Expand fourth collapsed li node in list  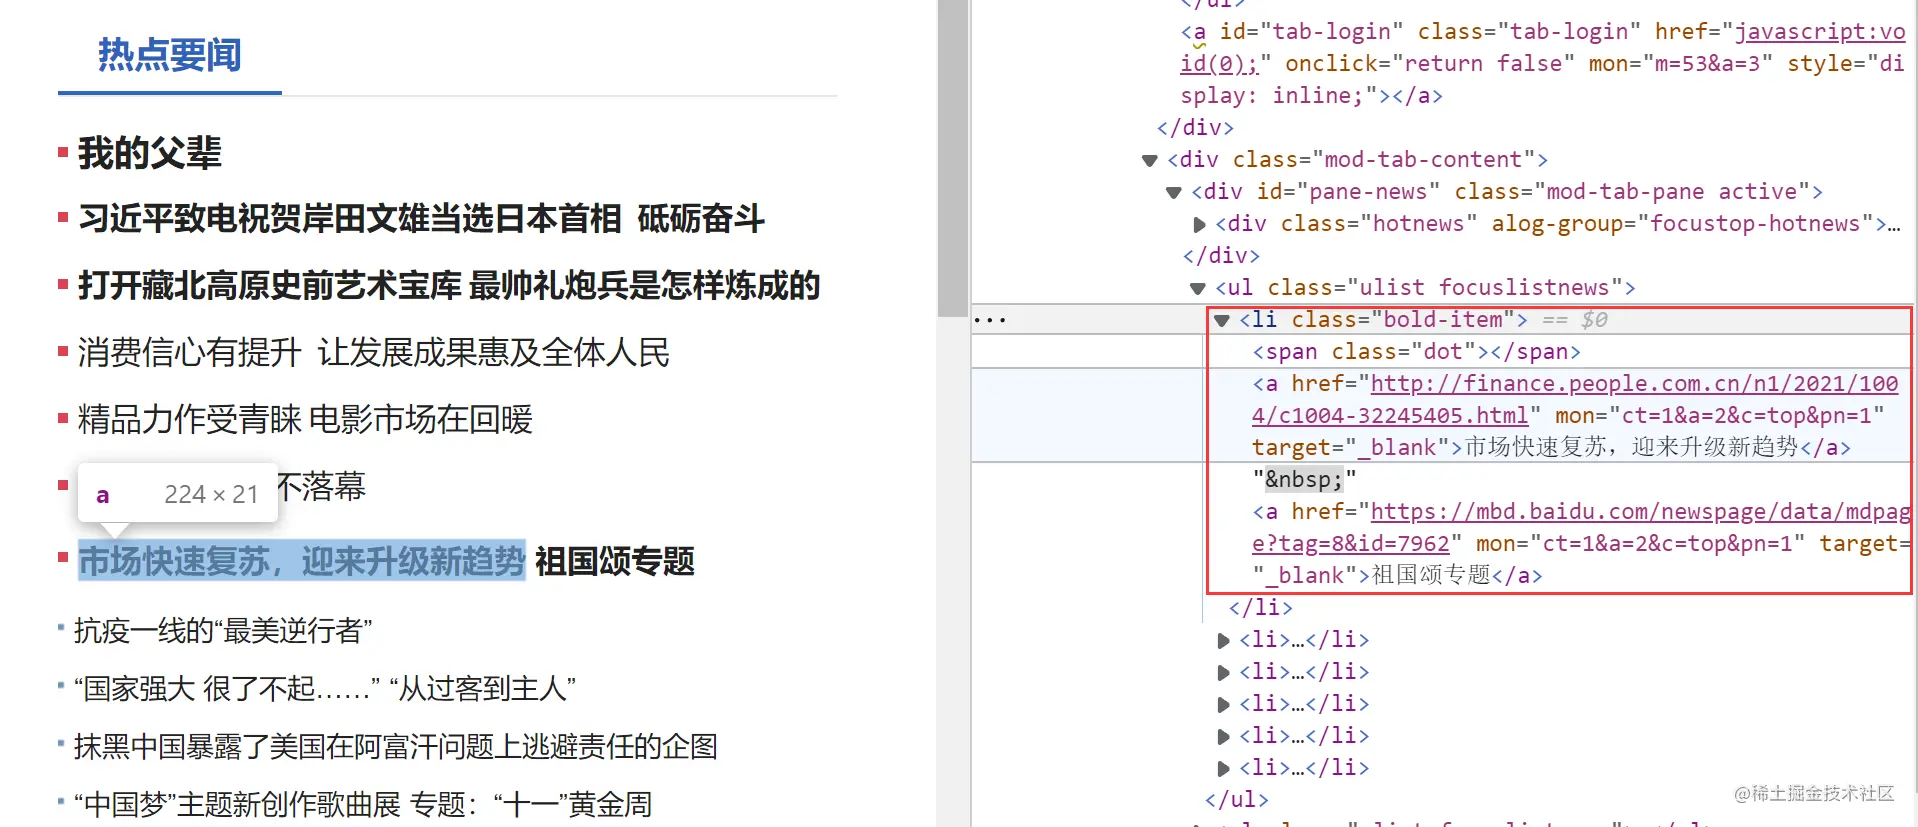[1223, 736]
